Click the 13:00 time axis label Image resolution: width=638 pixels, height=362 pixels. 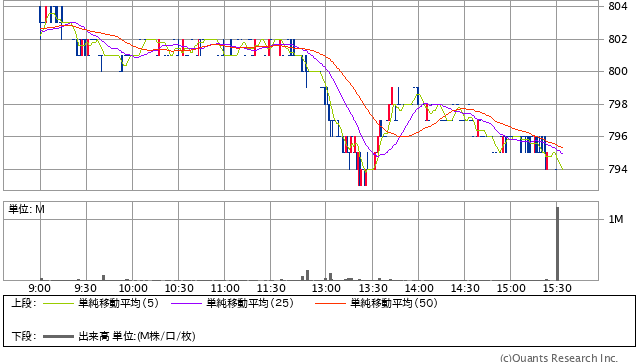pos(326,288)
